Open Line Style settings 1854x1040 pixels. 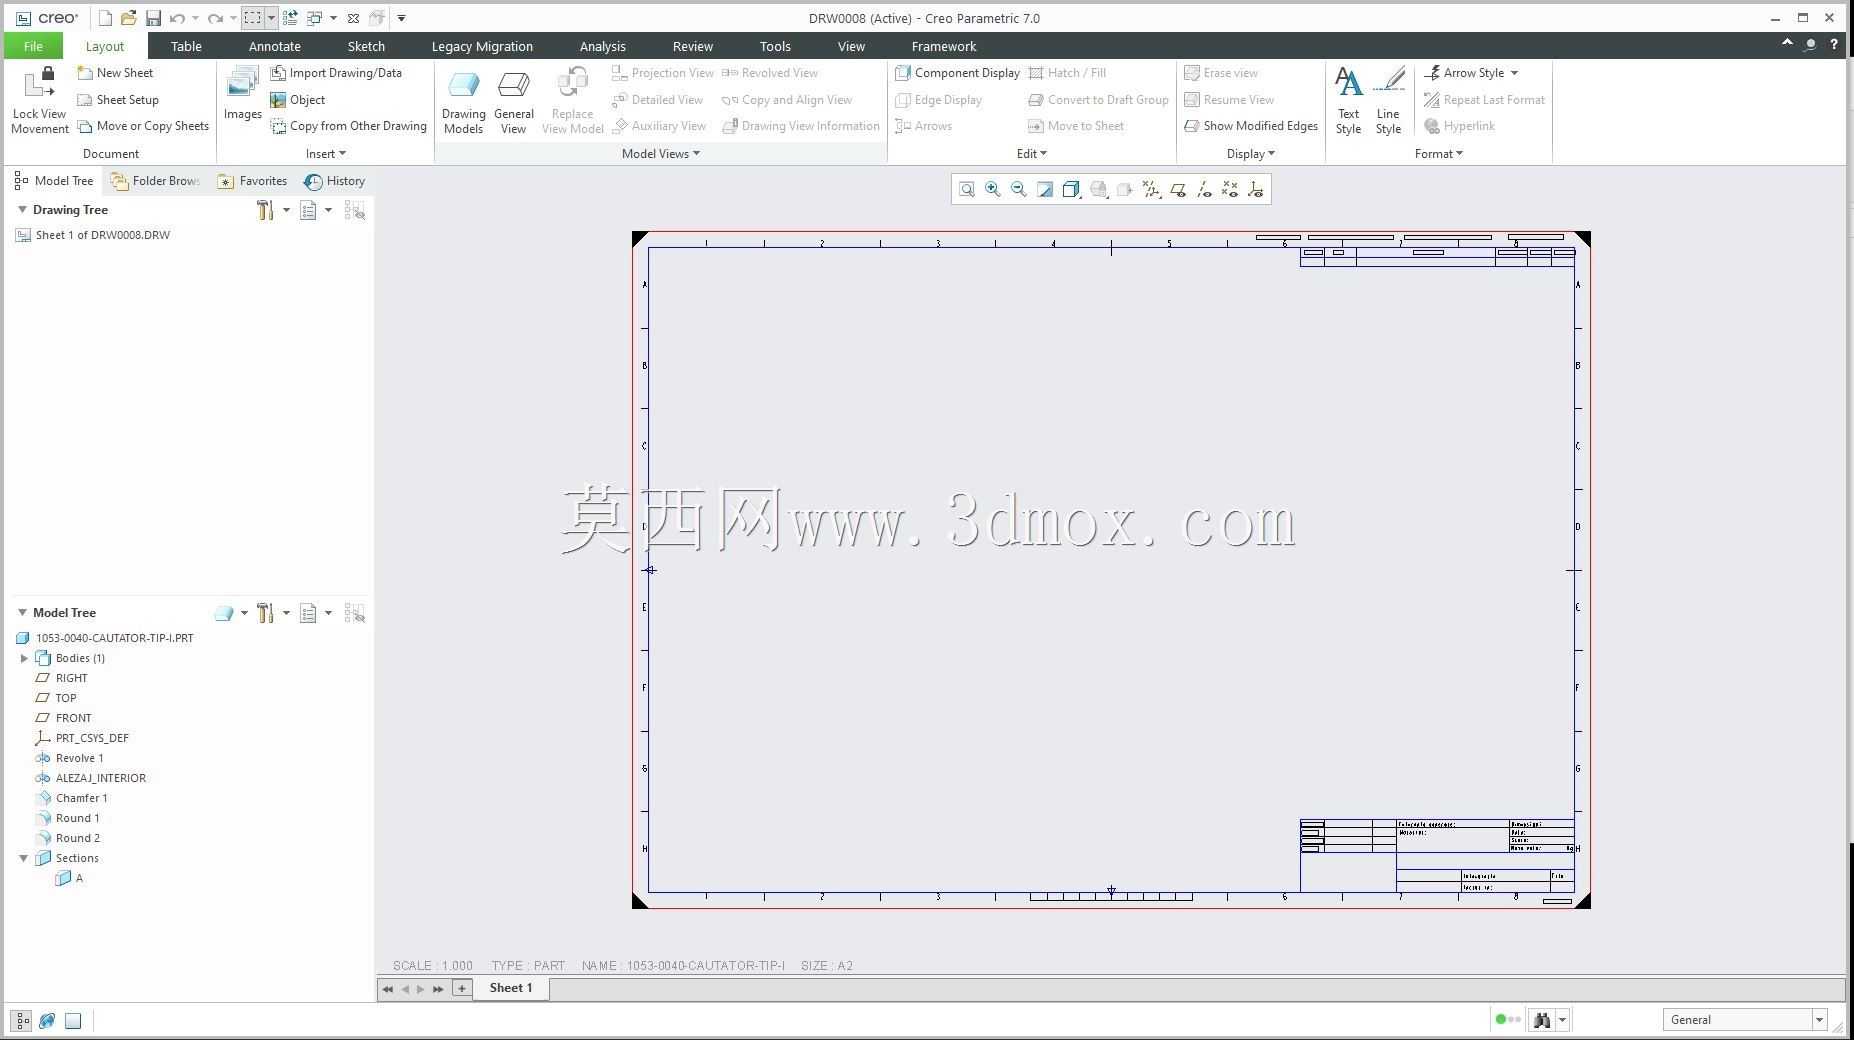[x=1388, y=101]
